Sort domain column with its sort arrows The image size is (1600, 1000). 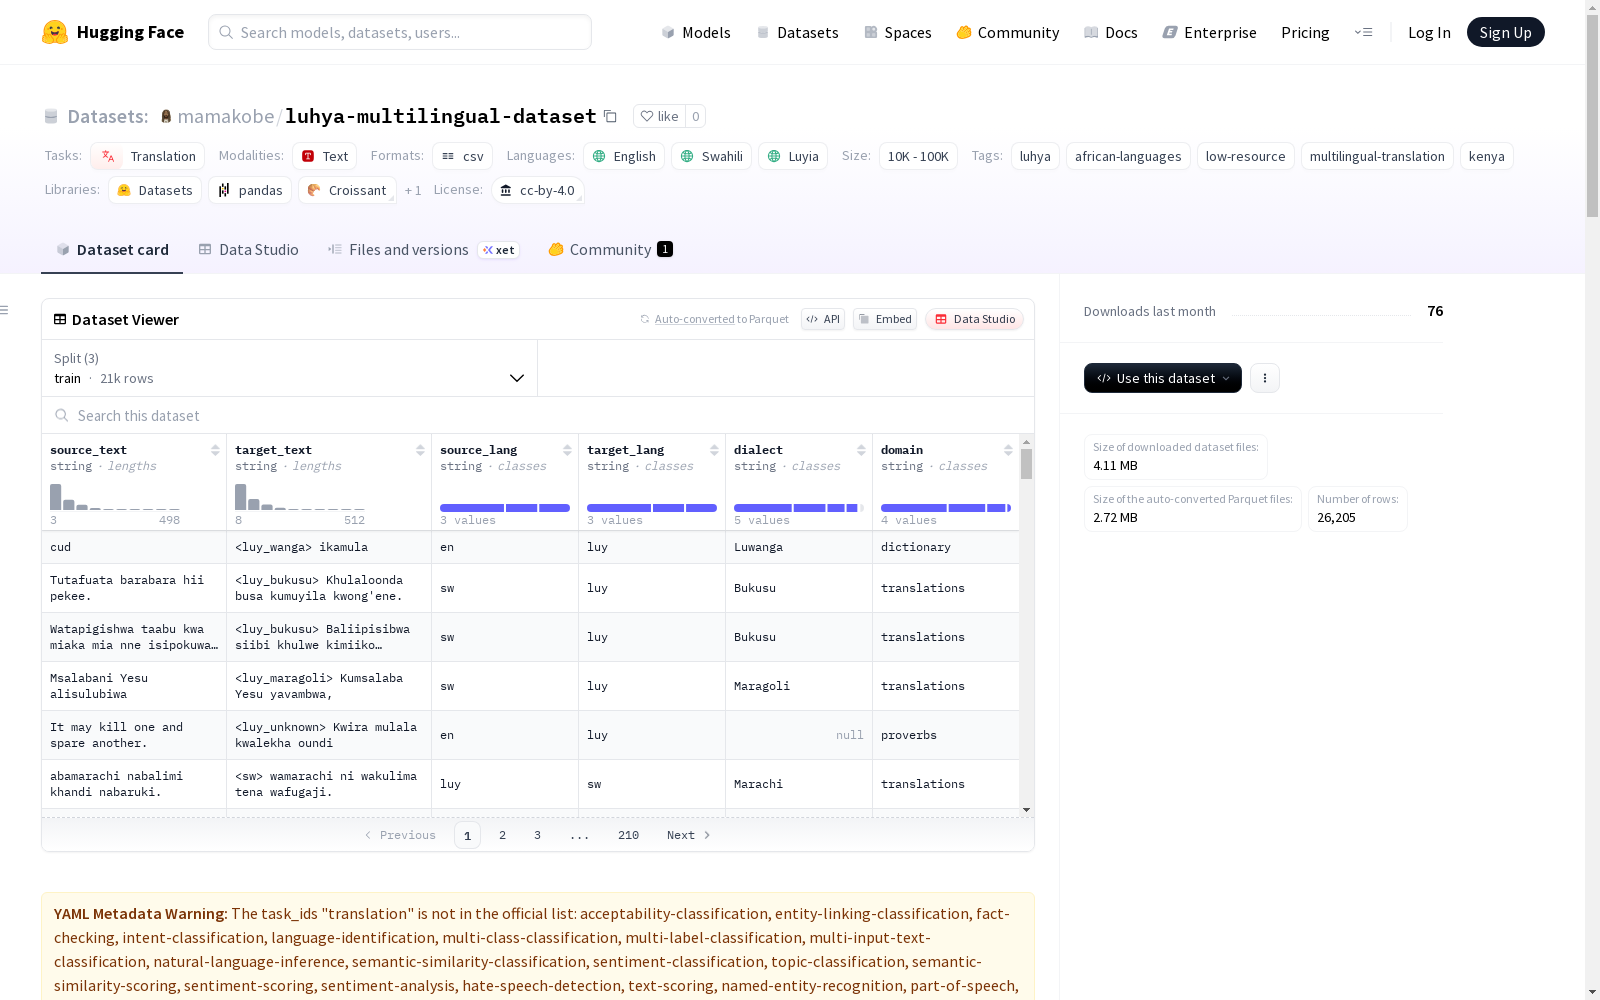[x=1008, y=450]
